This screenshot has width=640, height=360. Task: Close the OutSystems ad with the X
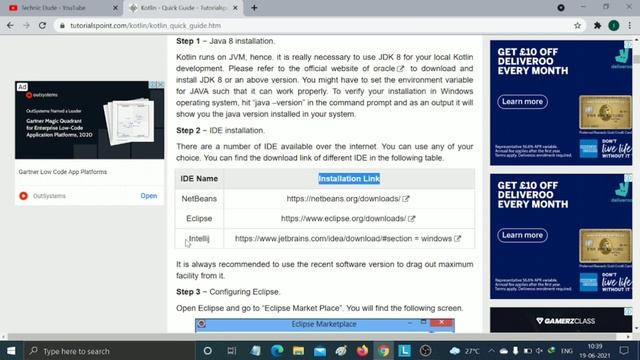(160, 84)
